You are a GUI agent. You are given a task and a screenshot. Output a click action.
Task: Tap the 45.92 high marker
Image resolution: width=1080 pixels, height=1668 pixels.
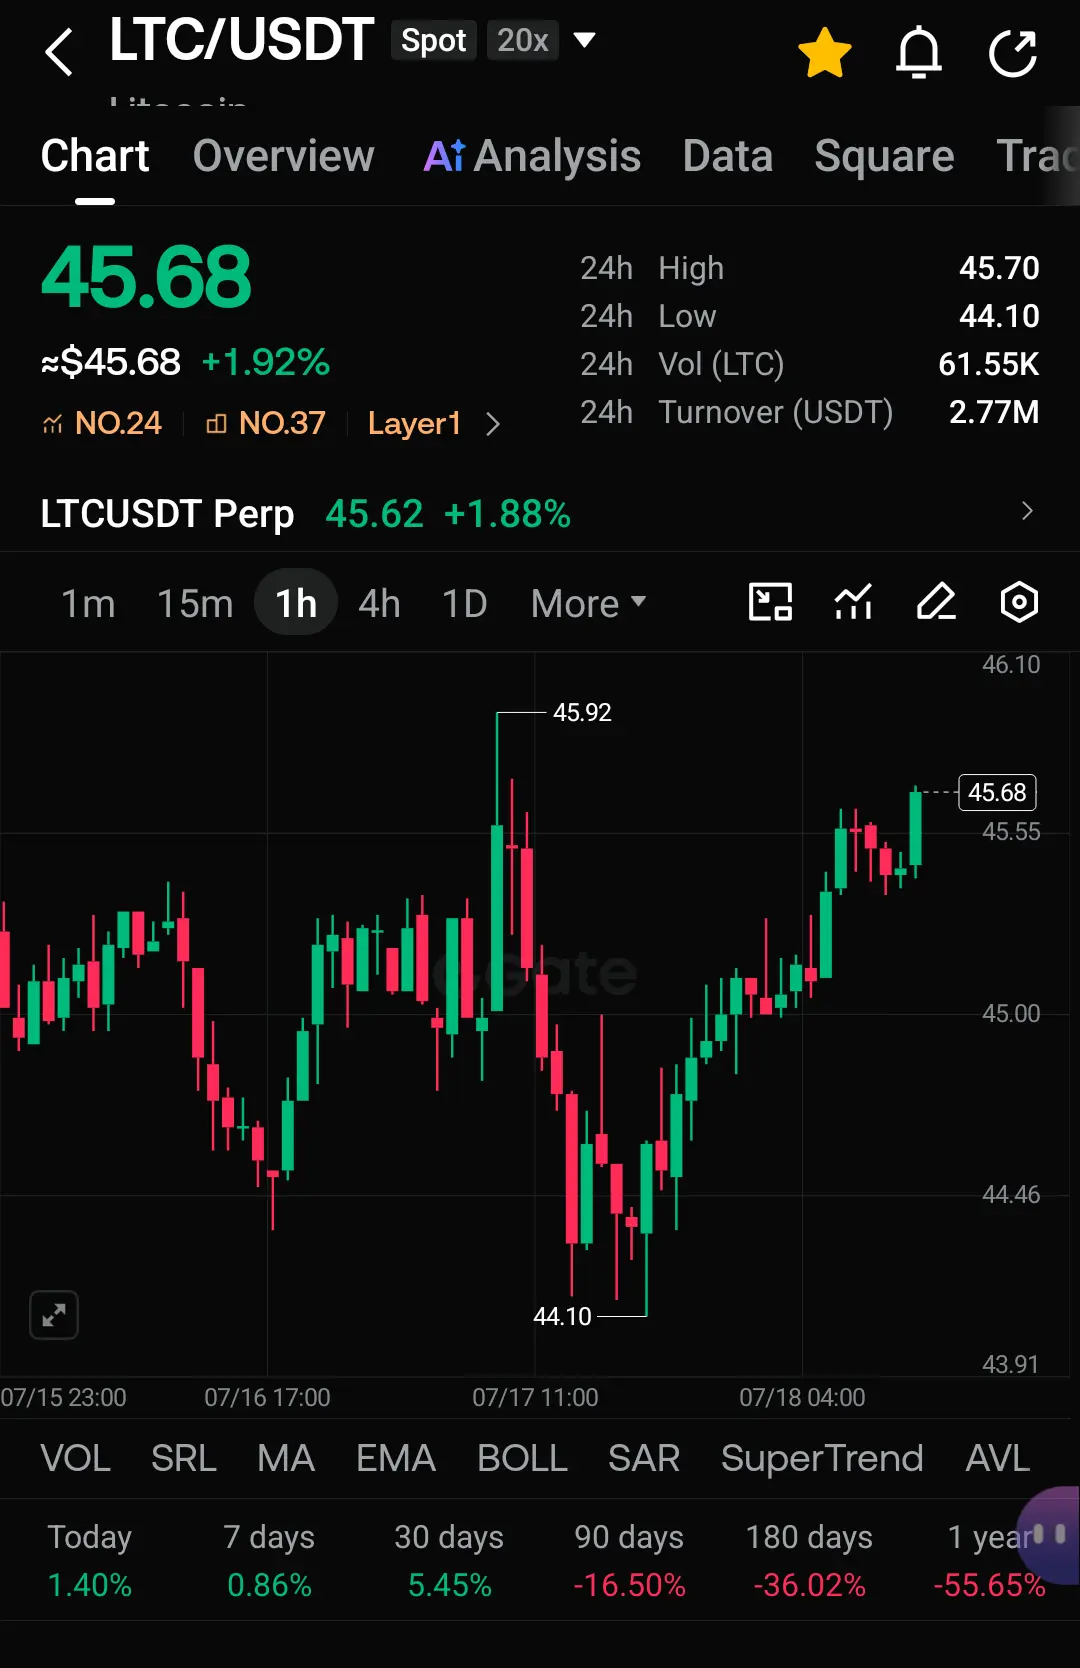click(x=582, y=712)
